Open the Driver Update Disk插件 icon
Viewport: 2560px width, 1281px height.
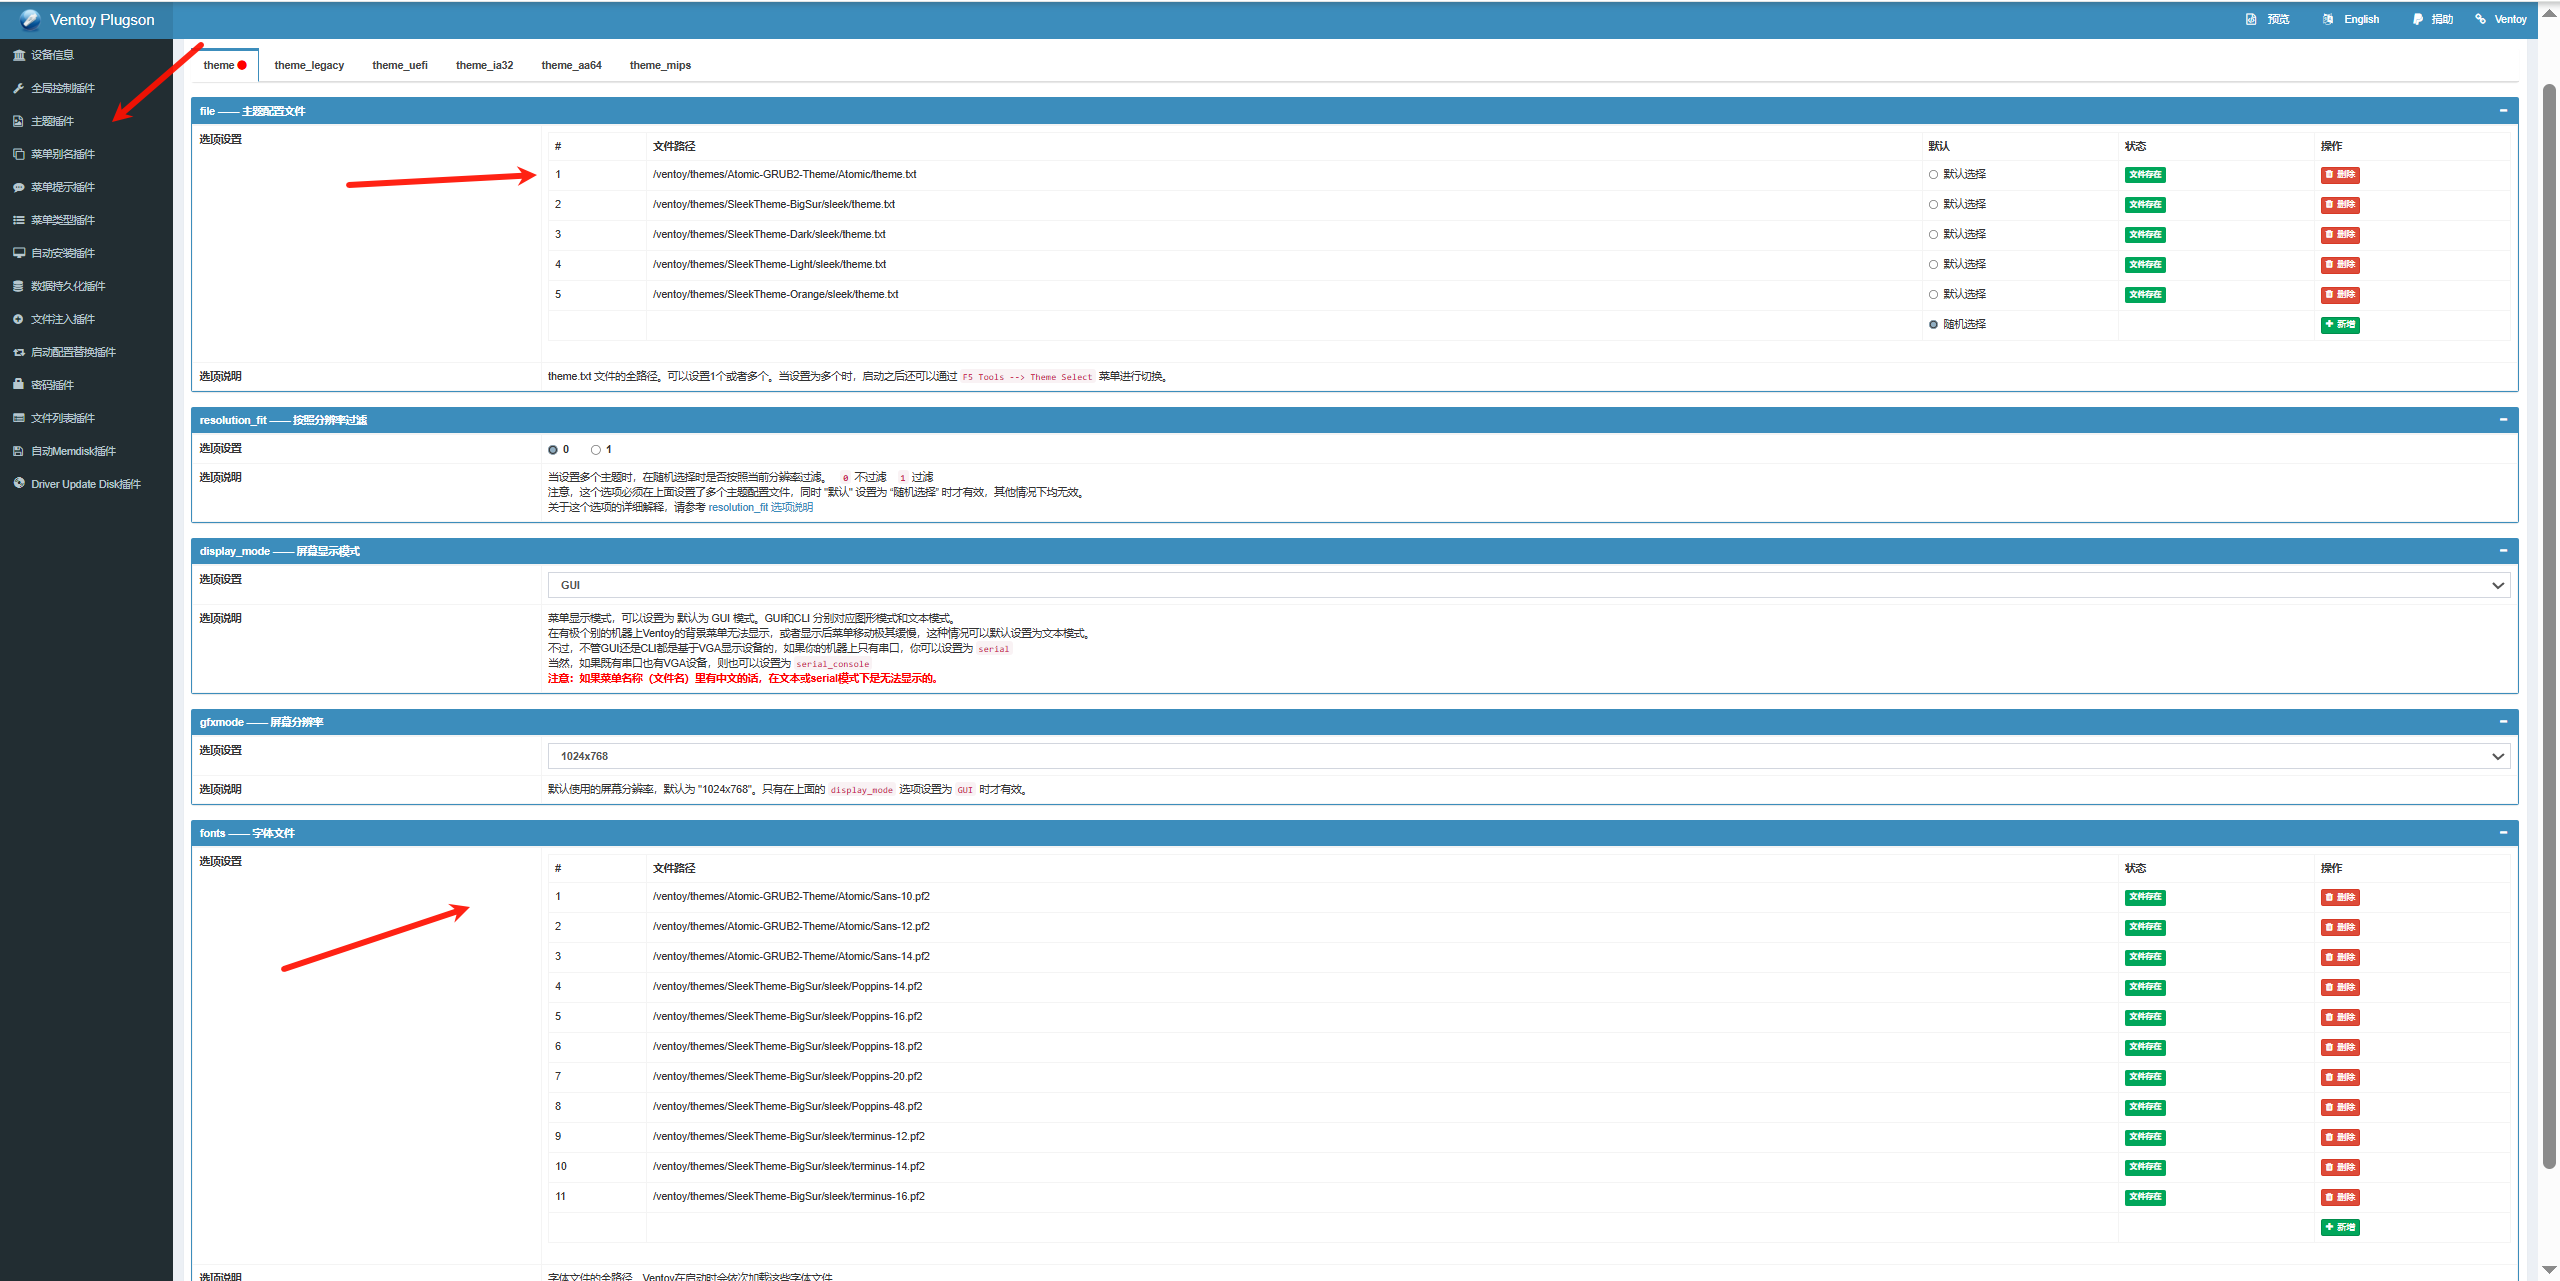(x=19, y=483)
